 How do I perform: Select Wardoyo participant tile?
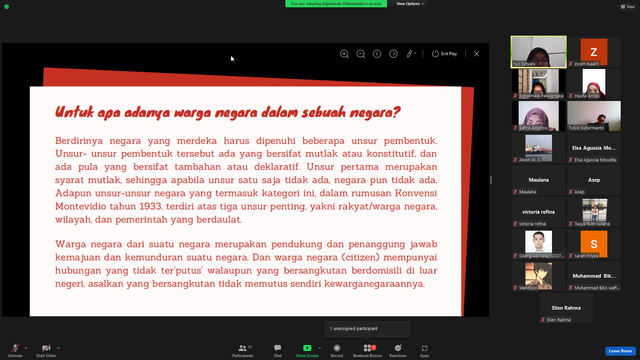point(538,276)
